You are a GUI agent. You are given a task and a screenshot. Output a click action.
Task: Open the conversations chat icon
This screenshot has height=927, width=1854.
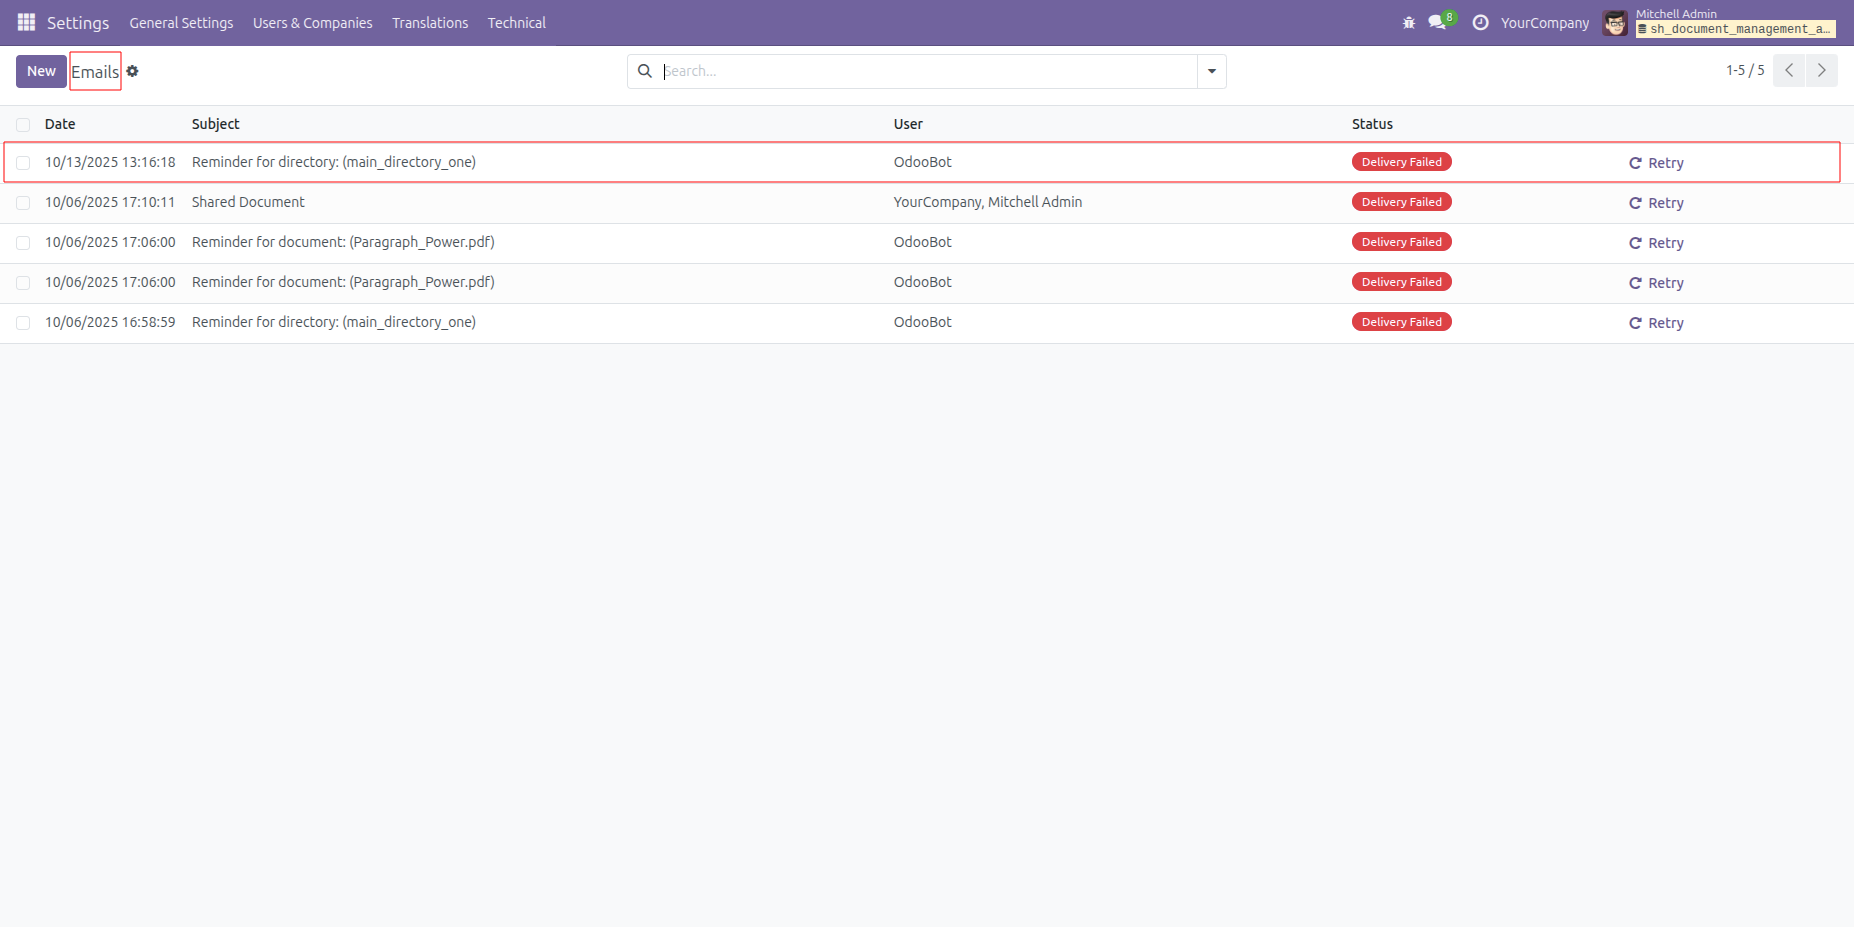click(1438, 23)
